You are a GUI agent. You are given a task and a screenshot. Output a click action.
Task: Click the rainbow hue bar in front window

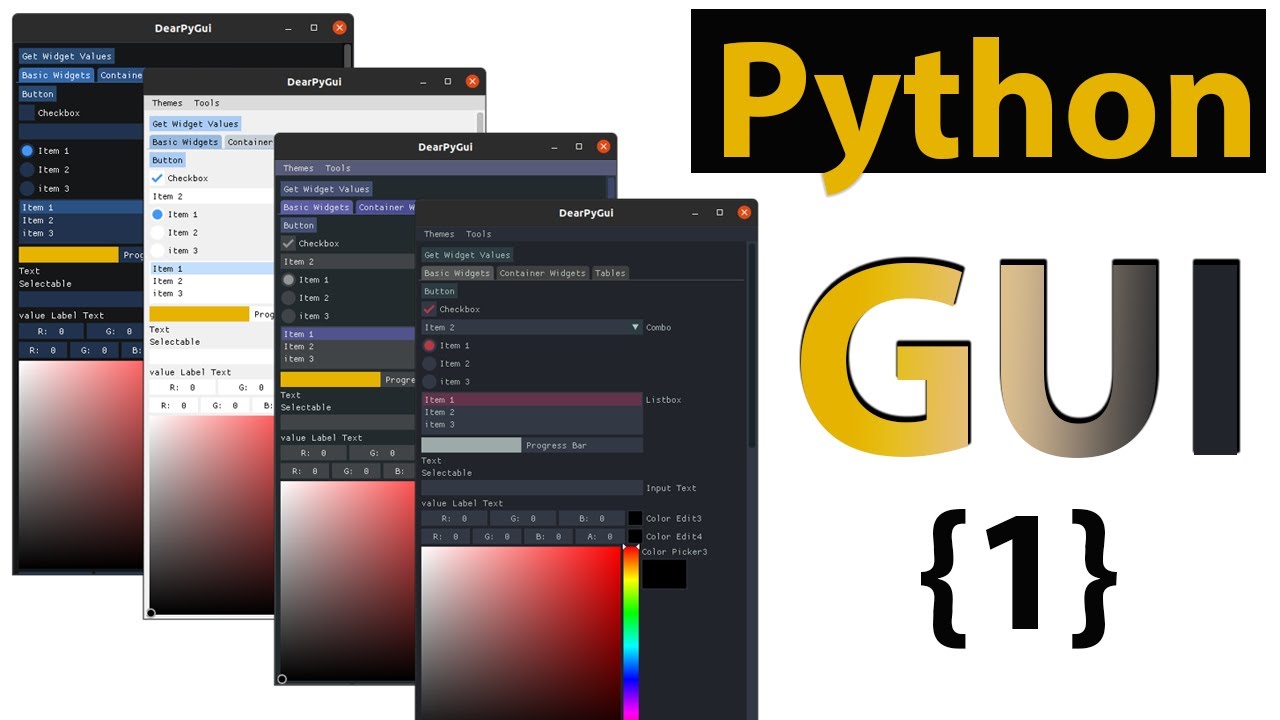pyautogui.click(x=631, y=632)
